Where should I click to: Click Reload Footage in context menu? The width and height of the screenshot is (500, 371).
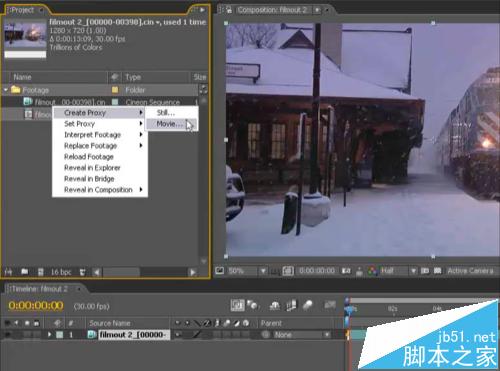point(100,157)
